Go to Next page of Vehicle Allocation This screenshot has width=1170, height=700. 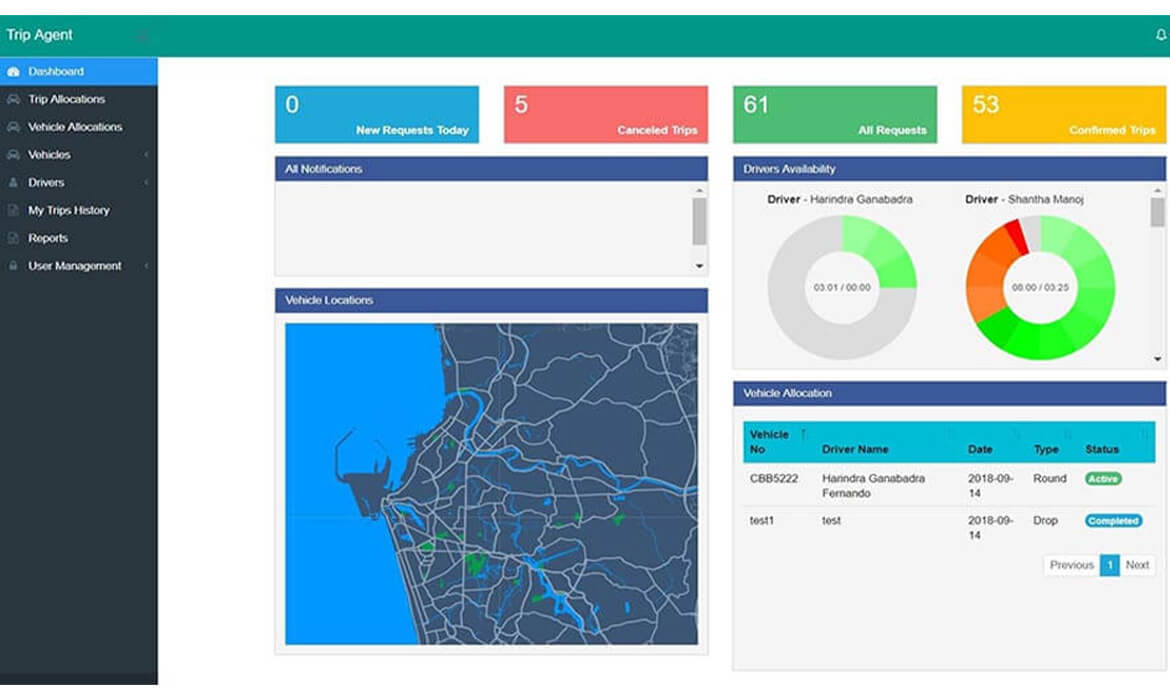tap(1137, 565)
